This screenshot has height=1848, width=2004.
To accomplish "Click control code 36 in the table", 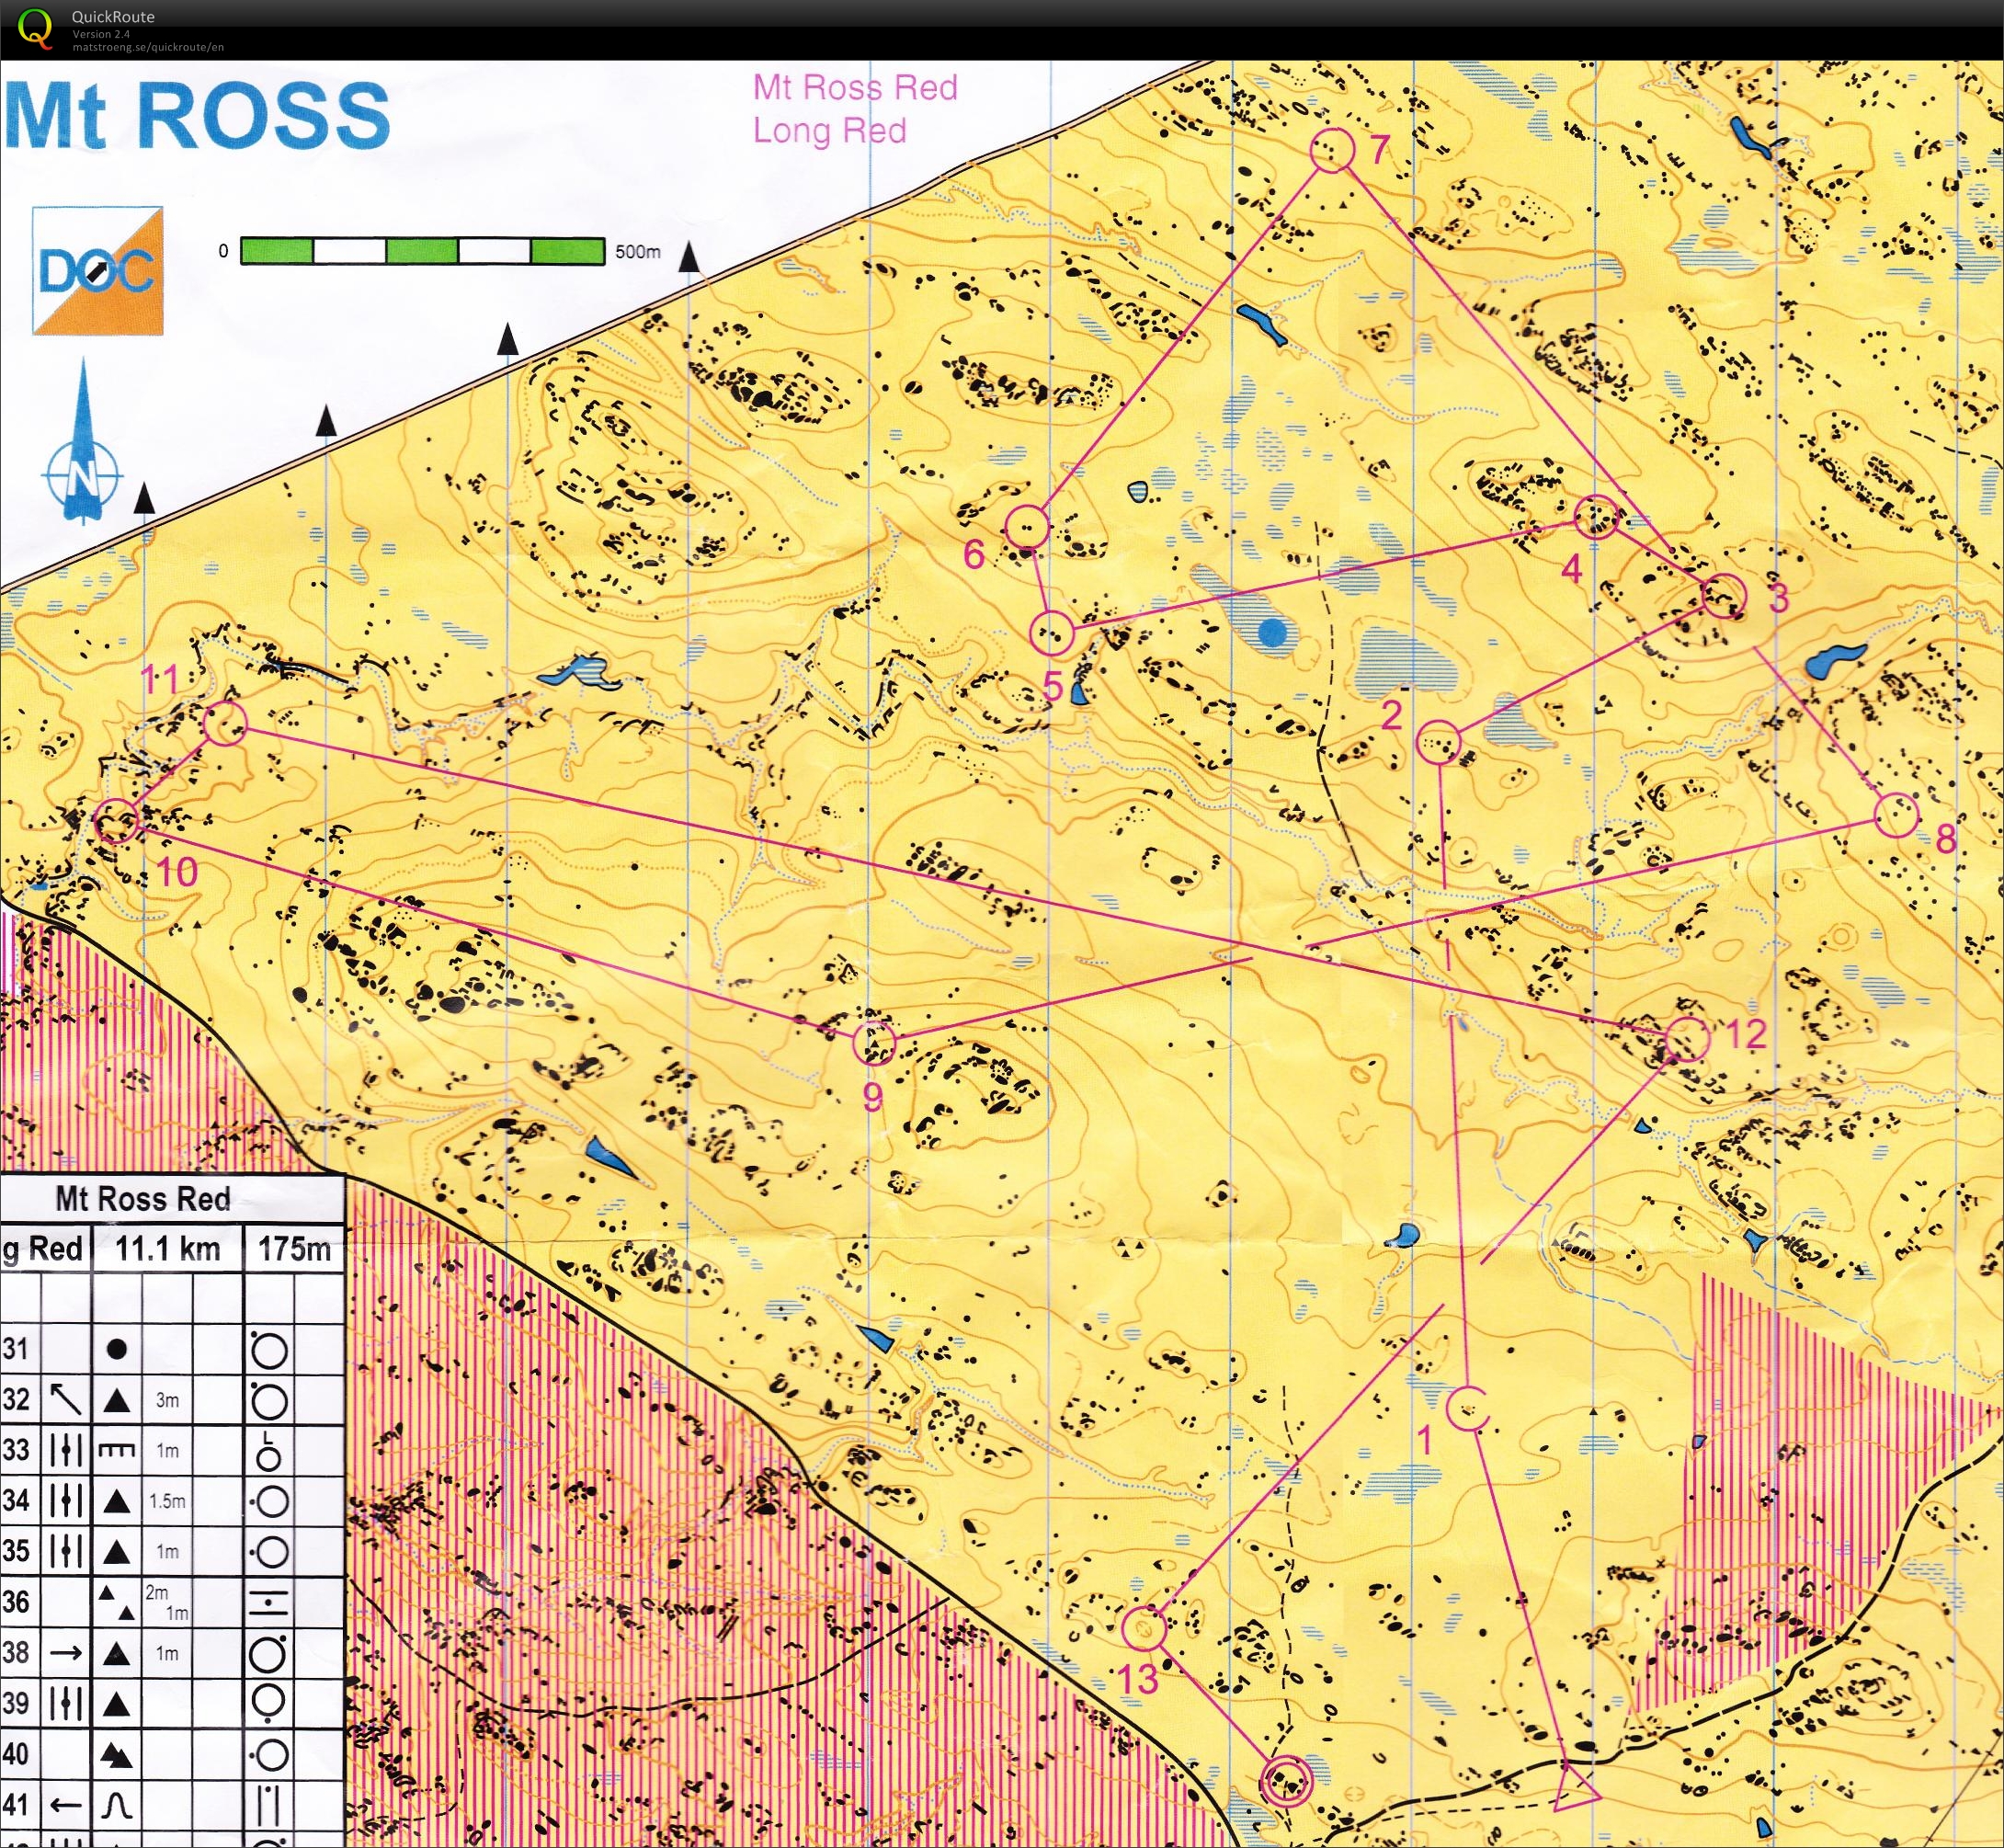I will click(15, 1603).
